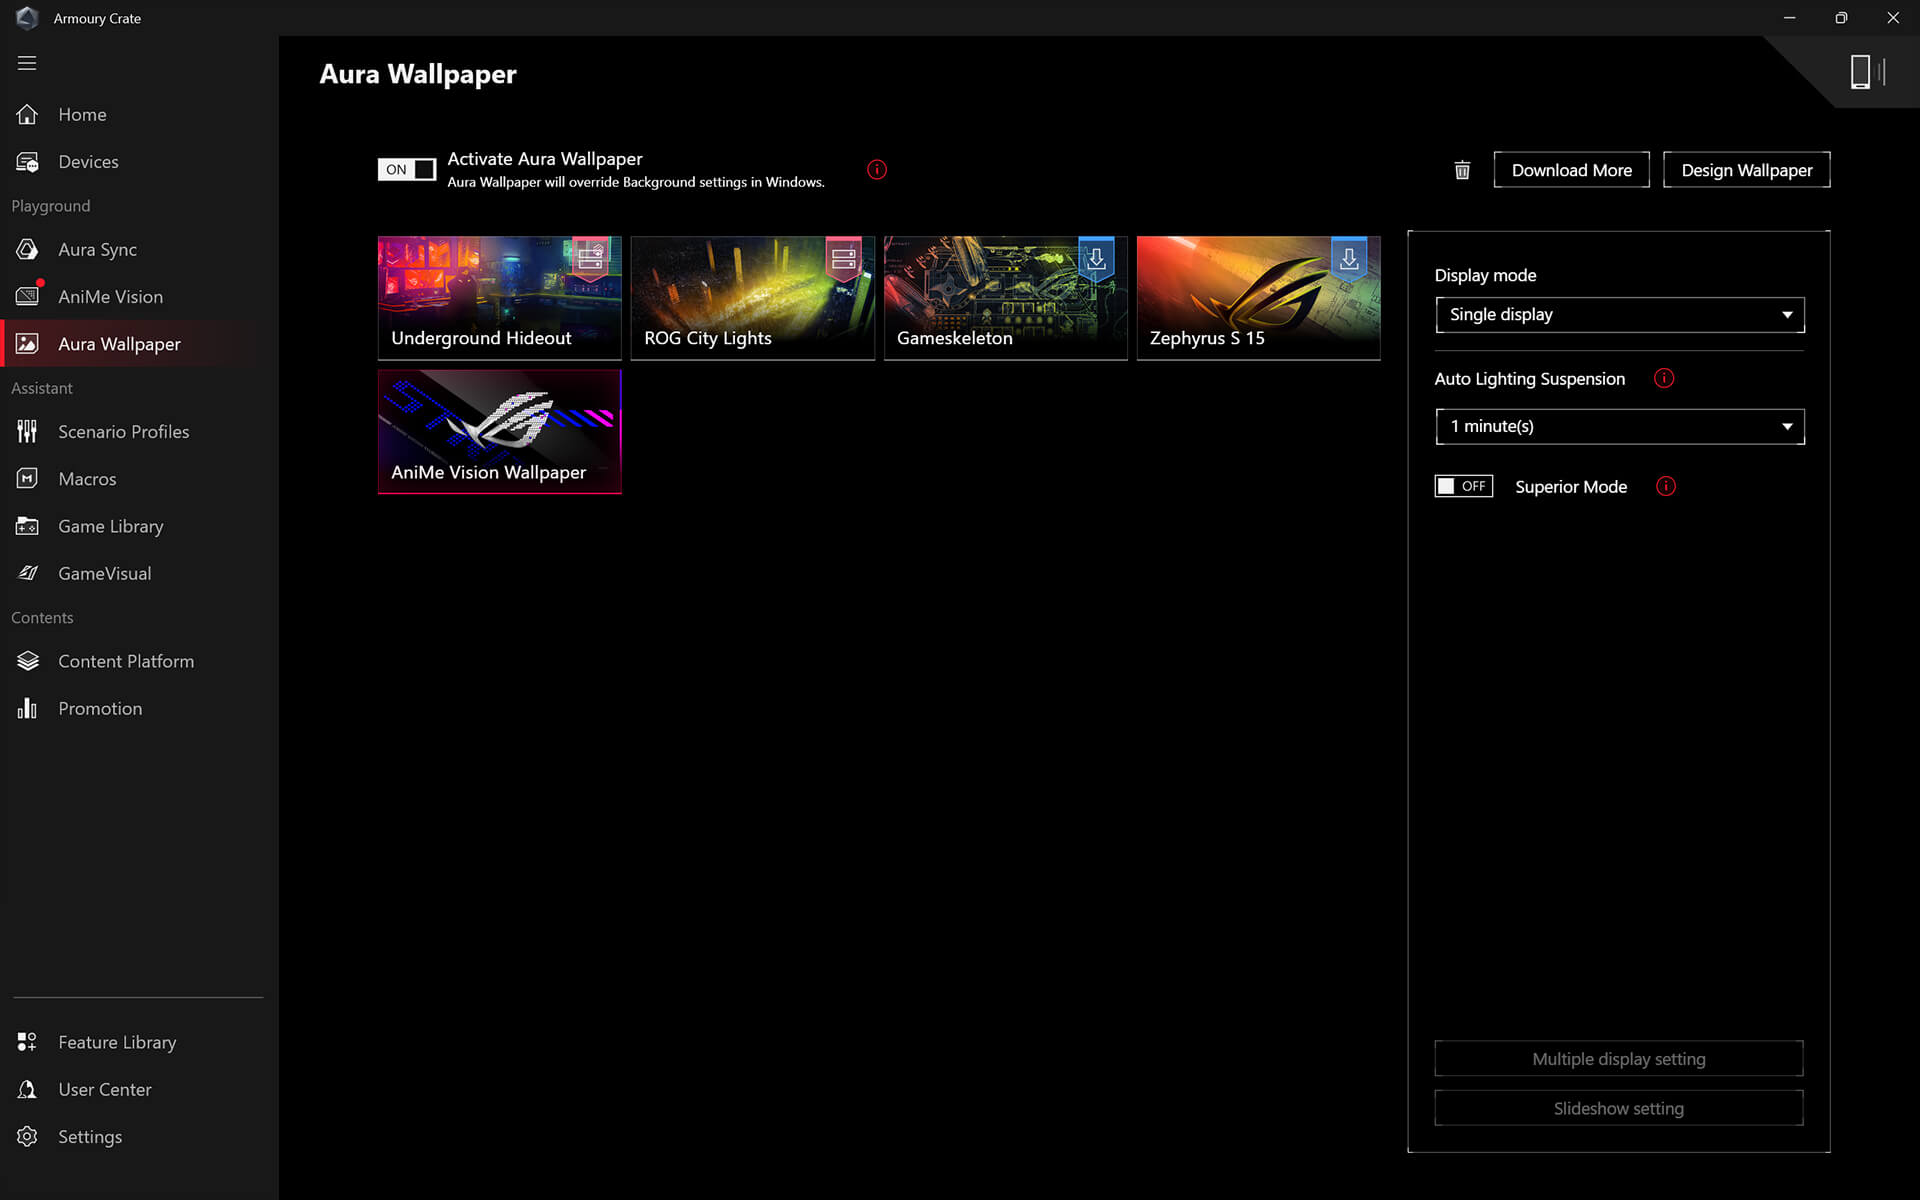
Task: Open device panel icon at top right
Action: coord(1866,72)
